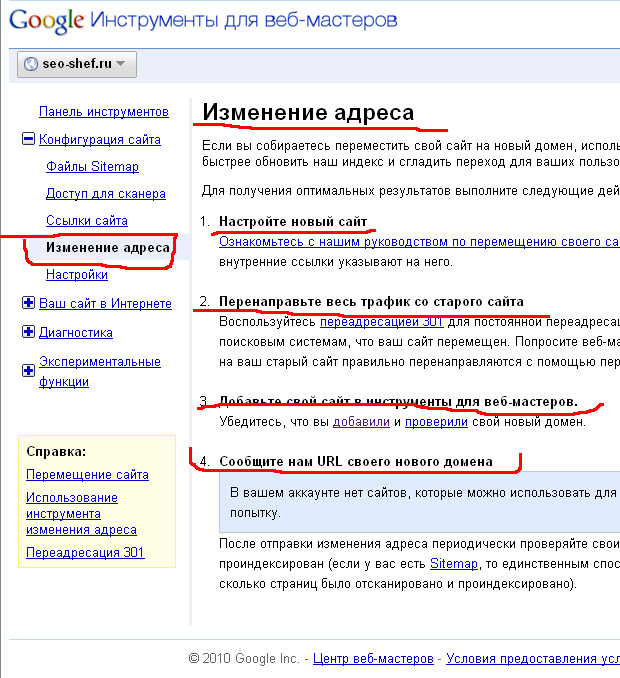Select Доступ для сканера menu item
Image resolution: width=620 pixels, height=678 pixels.
point(105,194)
